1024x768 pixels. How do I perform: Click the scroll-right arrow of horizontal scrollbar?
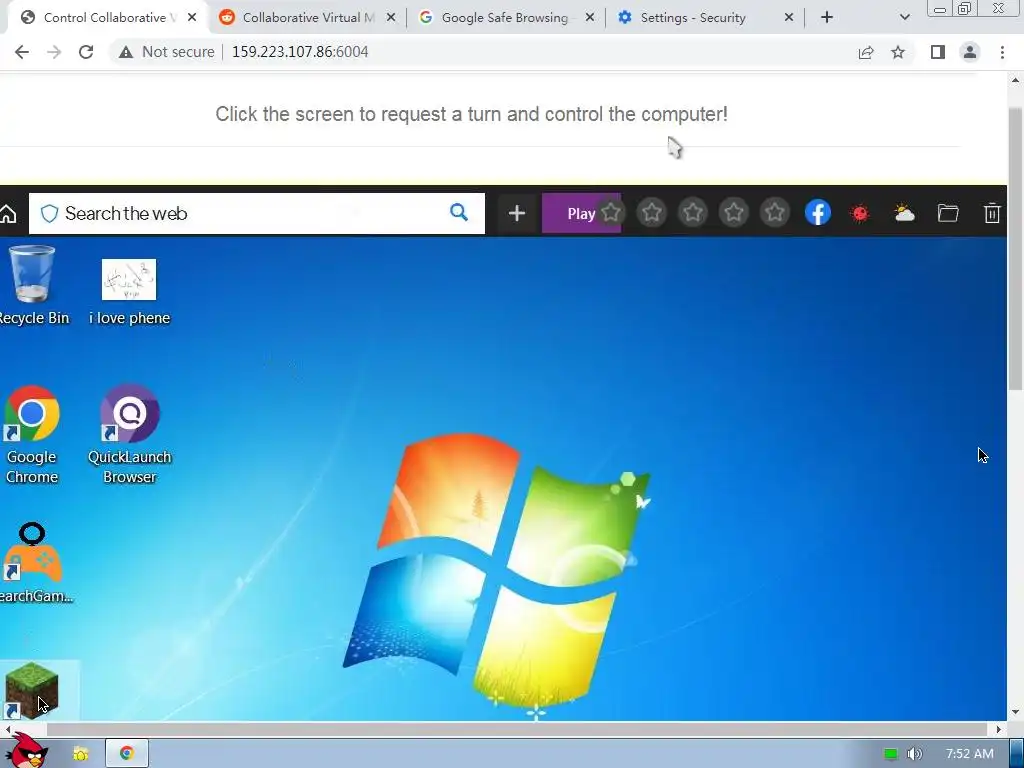coord(999,729)
